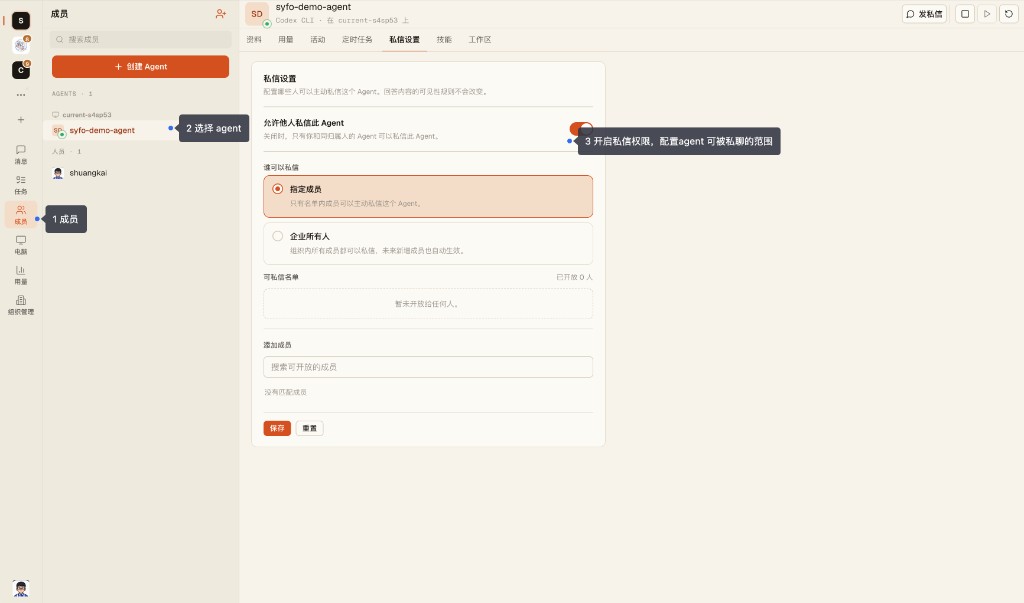Open 任务 tasks in sidebar
Viewport: 1024px width, 603px height.
(x=21, y=185)
